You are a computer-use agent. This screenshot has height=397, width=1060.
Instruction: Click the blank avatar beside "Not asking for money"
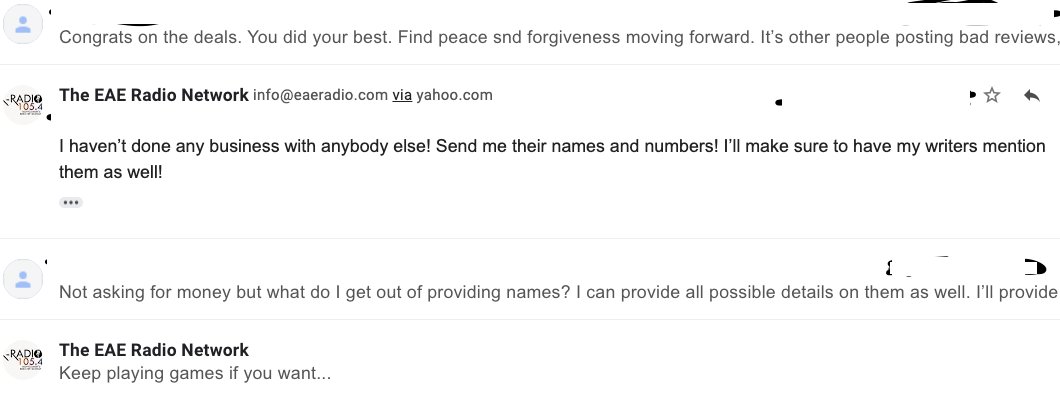click(23, 279)
